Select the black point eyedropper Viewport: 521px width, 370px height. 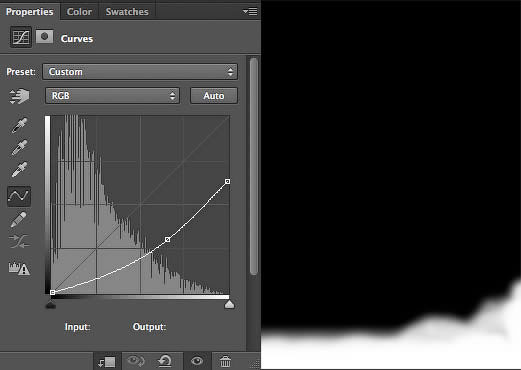coord(19,125)
